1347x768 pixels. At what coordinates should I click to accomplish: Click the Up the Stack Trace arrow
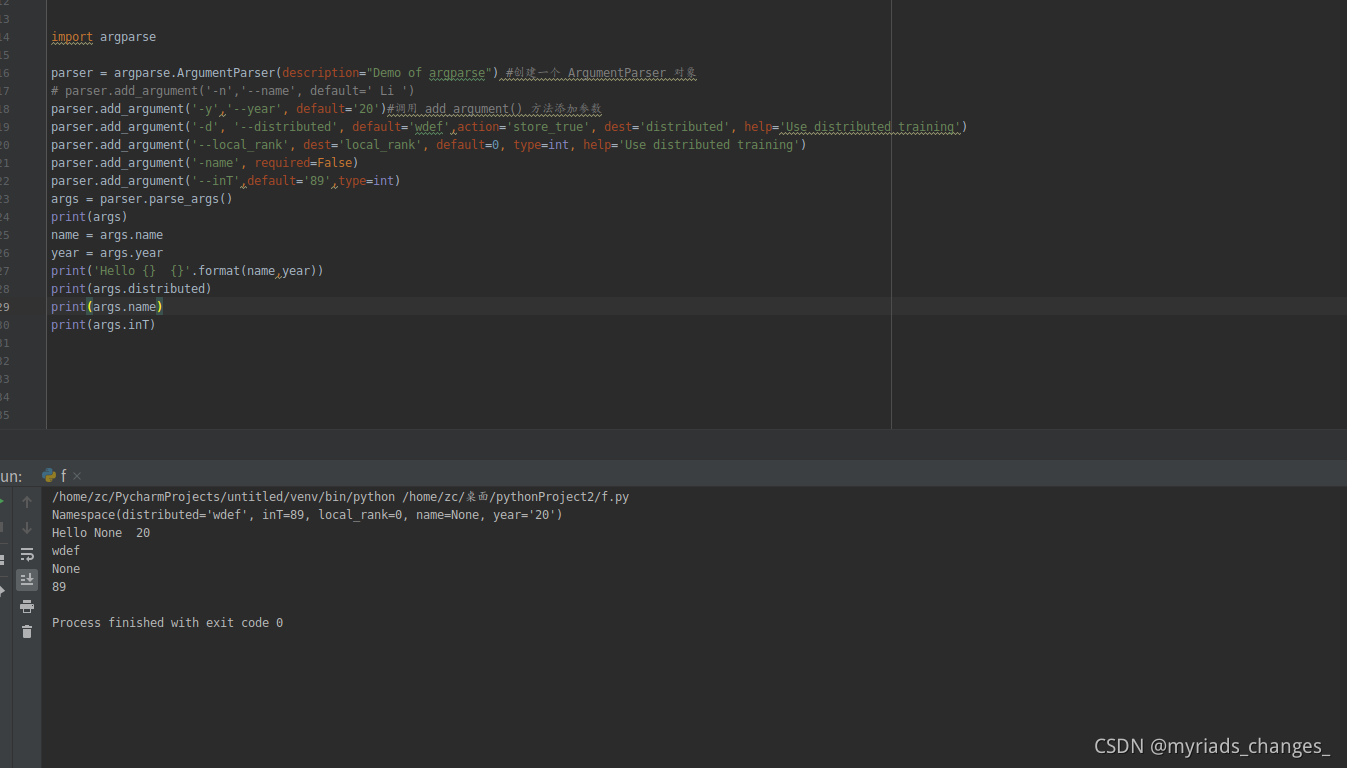click(x=27, y=502)
